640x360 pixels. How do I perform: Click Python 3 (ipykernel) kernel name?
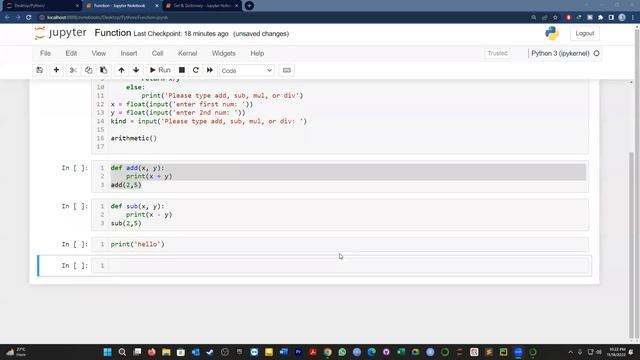click(560, 53)
